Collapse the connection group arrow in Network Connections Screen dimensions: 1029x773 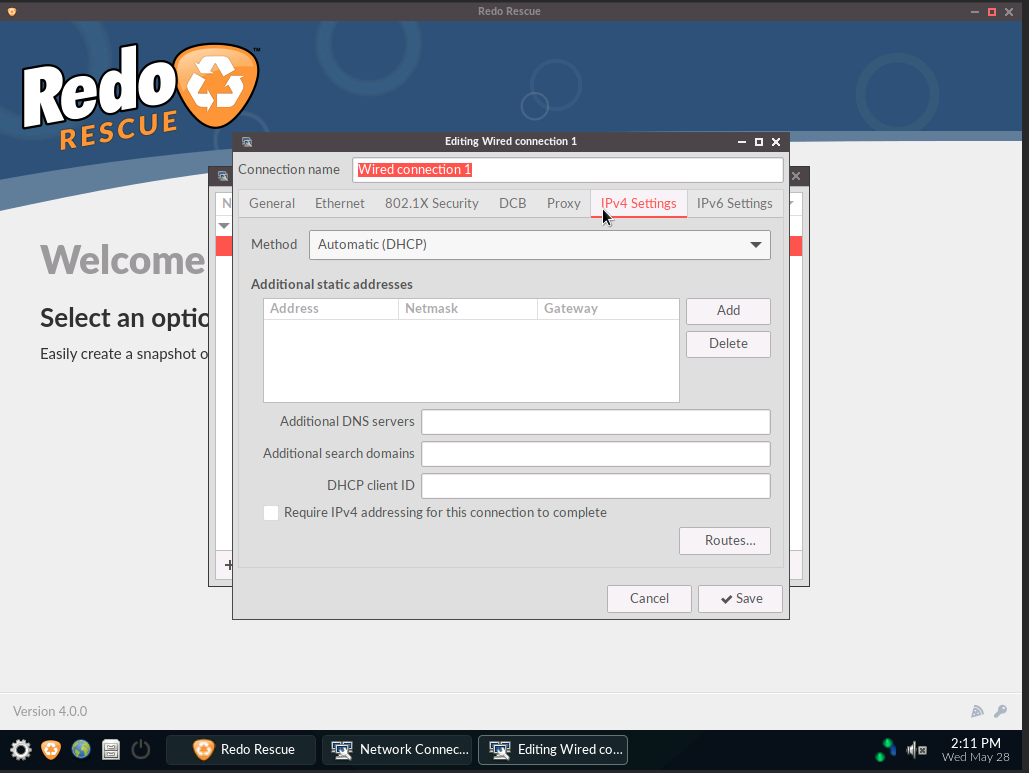224,226
